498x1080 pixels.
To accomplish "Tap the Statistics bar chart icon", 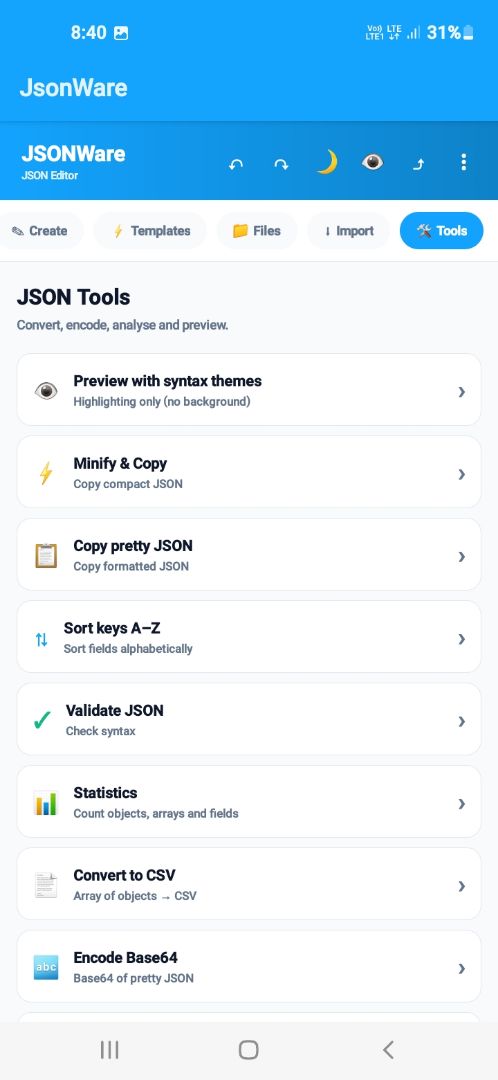I will click(45, 804).
